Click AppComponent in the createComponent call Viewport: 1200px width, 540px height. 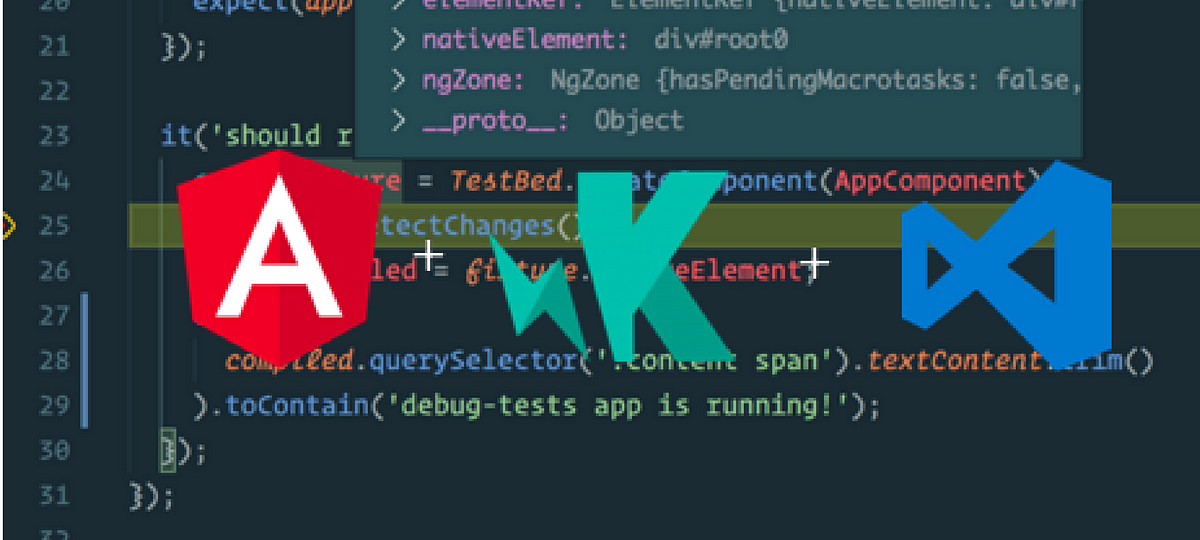point(929,181)
